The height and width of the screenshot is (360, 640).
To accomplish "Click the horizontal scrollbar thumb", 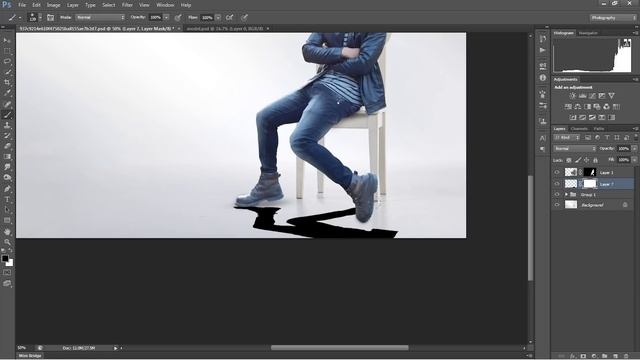I will pos(340,348).
